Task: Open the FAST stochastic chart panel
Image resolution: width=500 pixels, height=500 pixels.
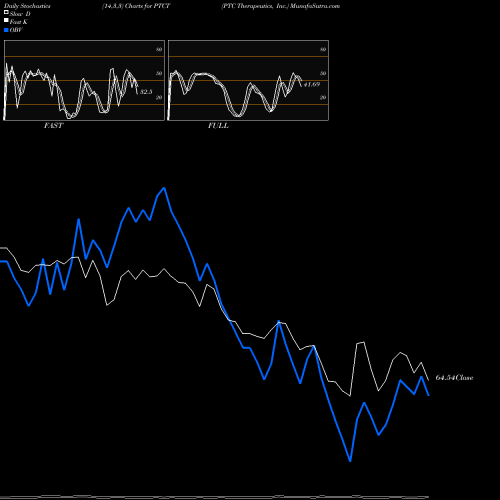Action: tap(84, 80)
